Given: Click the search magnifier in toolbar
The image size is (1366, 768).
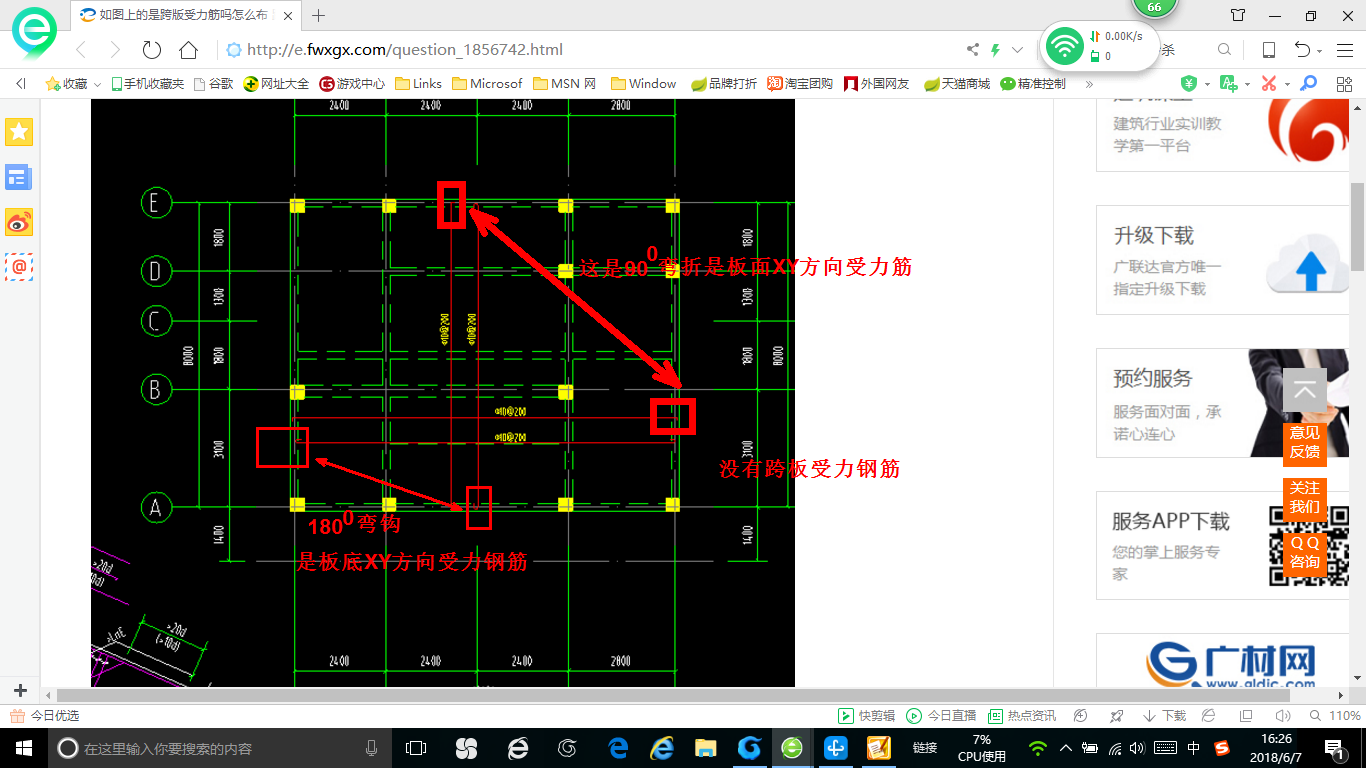Looking at the screenshot, I should click(x=1224, y=50).
